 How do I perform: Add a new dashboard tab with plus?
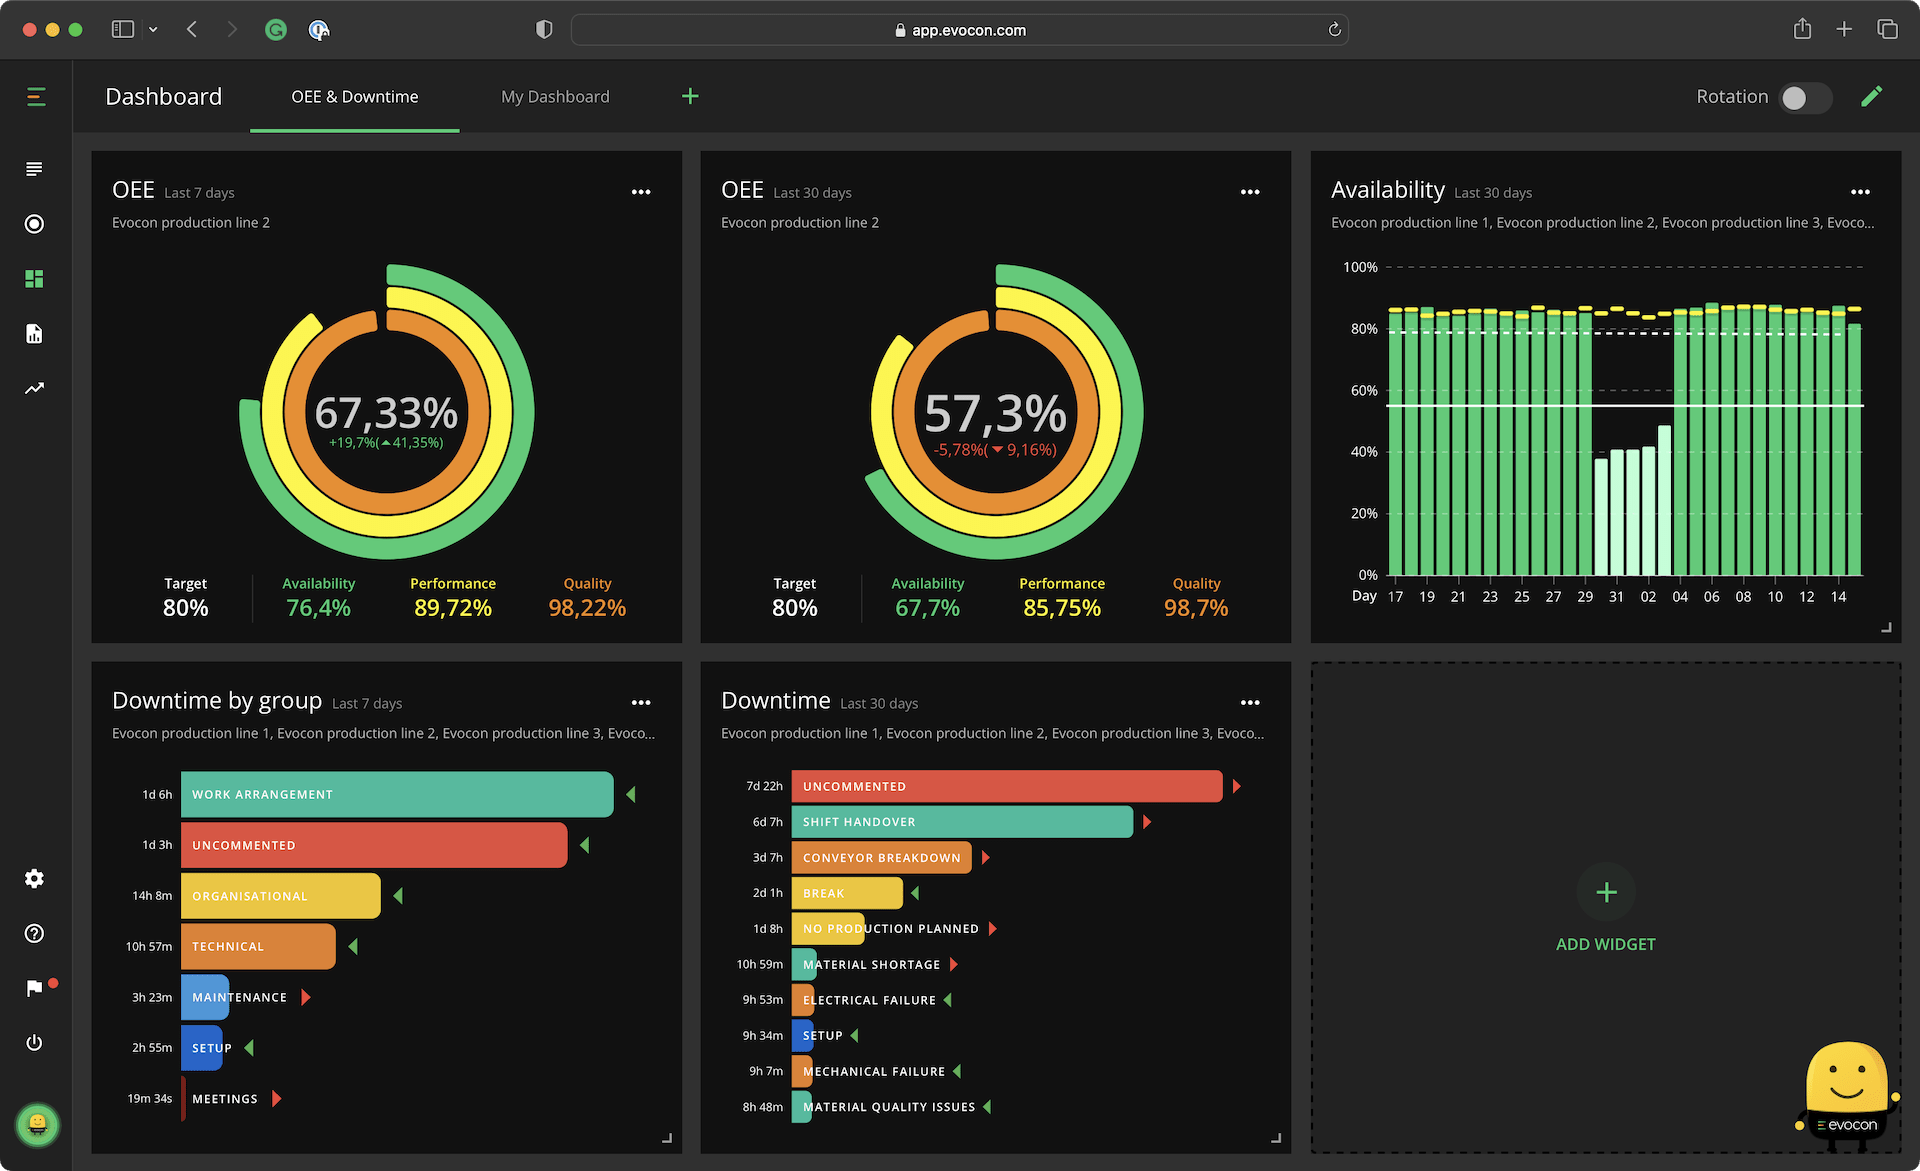[x=690, y=96]
